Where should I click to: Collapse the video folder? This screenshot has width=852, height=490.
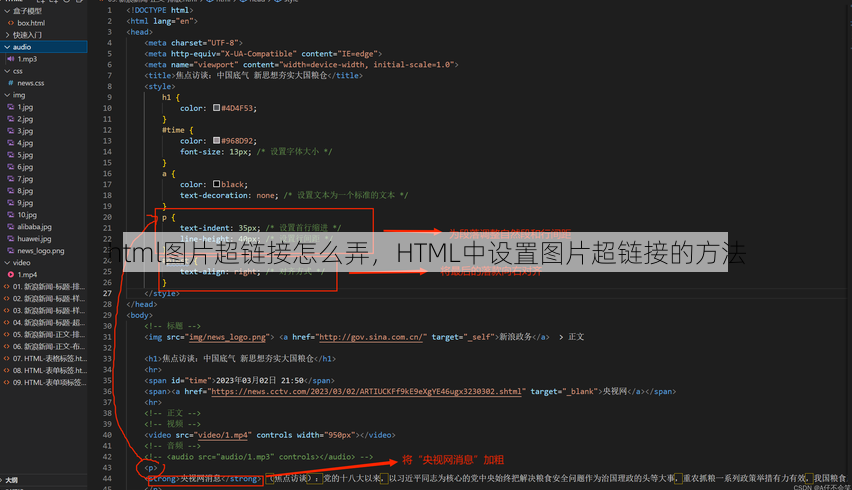click(7, 262)
